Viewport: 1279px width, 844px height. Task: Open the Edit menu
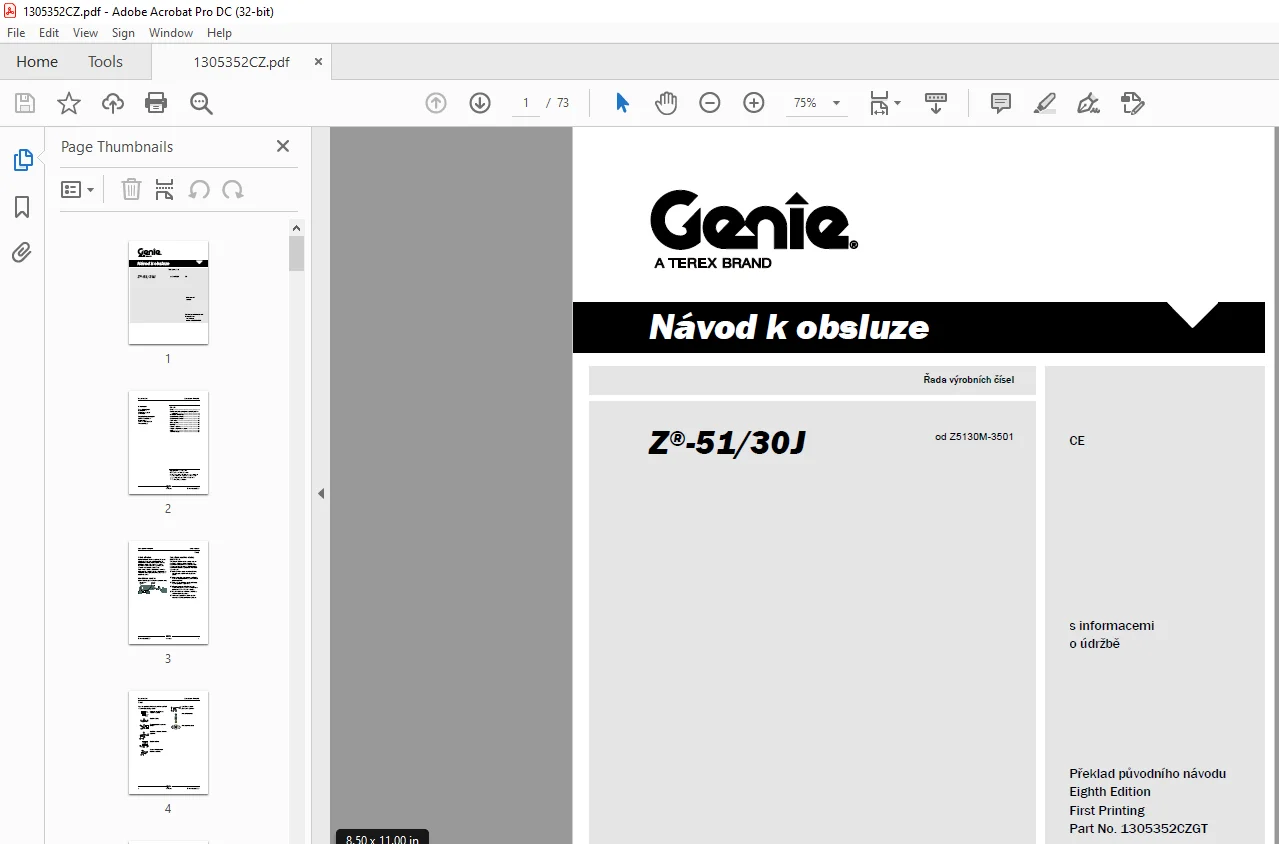pos(49,33)
